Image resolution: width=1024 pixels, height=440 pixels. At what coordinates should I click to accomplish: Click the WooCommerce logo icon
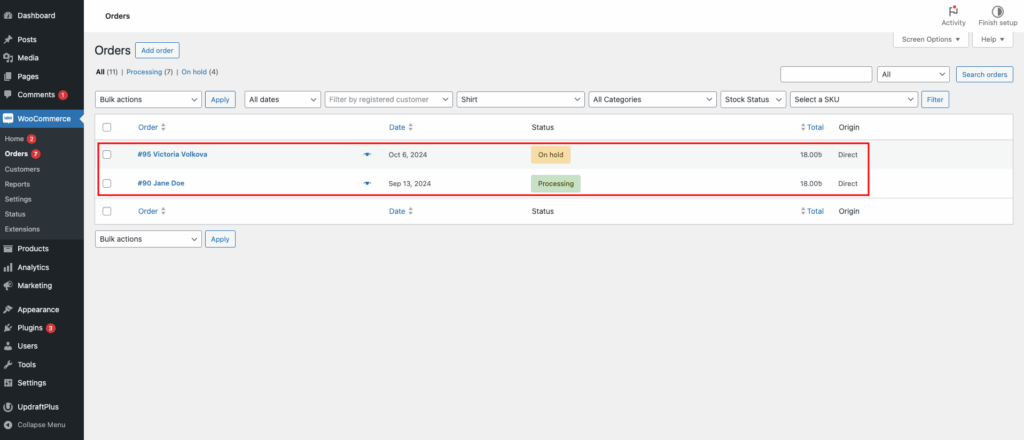pyautogui.click(x=8, y=118)
